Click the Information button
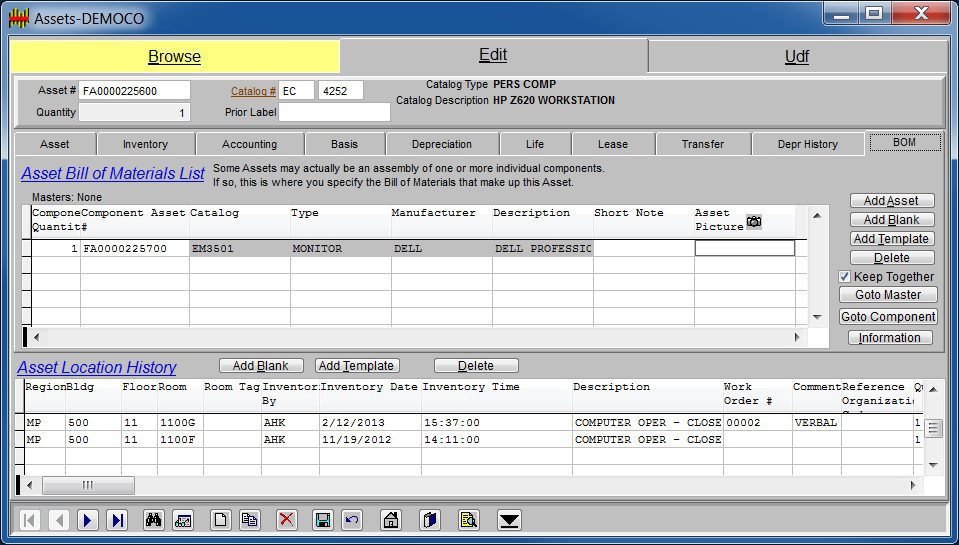Screen dimensions: 959x545 pos(890,338)
